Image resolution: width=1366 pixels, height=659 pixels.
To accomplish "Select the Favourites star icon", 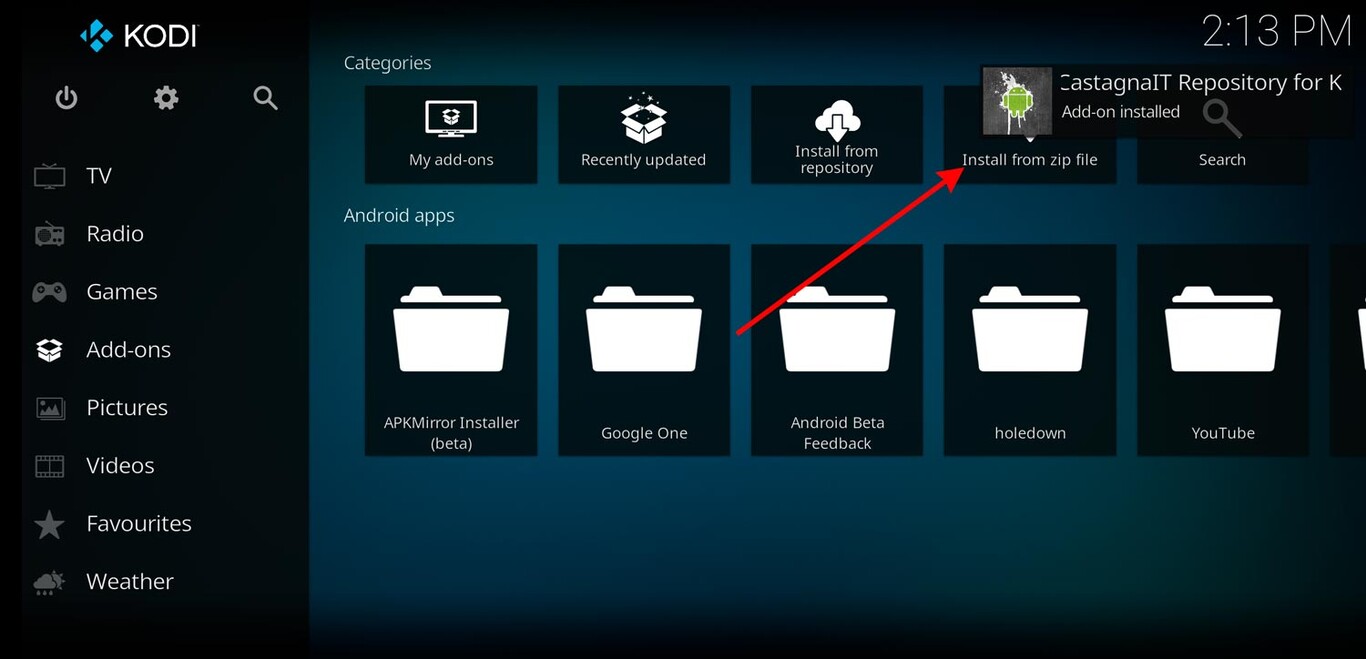I will click(x=50, y=524).
